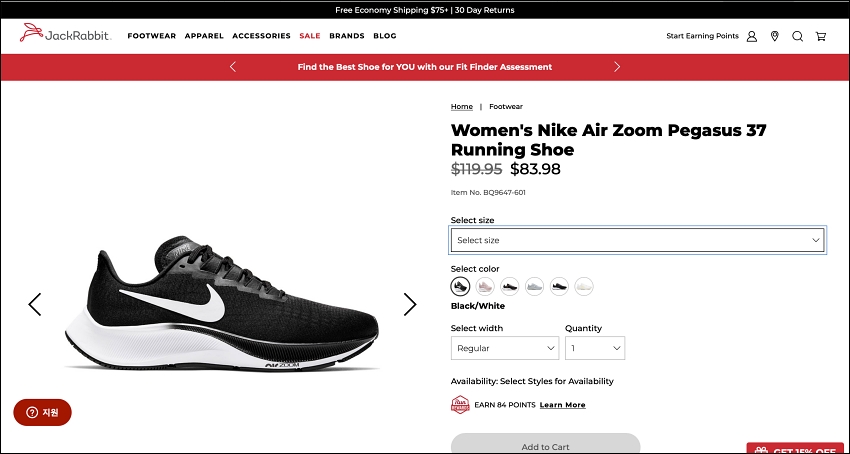The height and width of the screenshot is (454, 850).
Task: Click the rewards badge icon
Action: 460,405
